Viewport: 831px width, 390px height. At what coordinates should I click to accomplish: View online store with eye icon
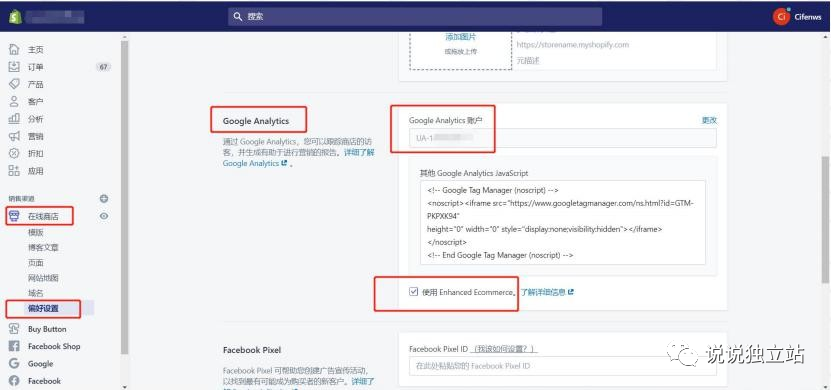[104, 216]
